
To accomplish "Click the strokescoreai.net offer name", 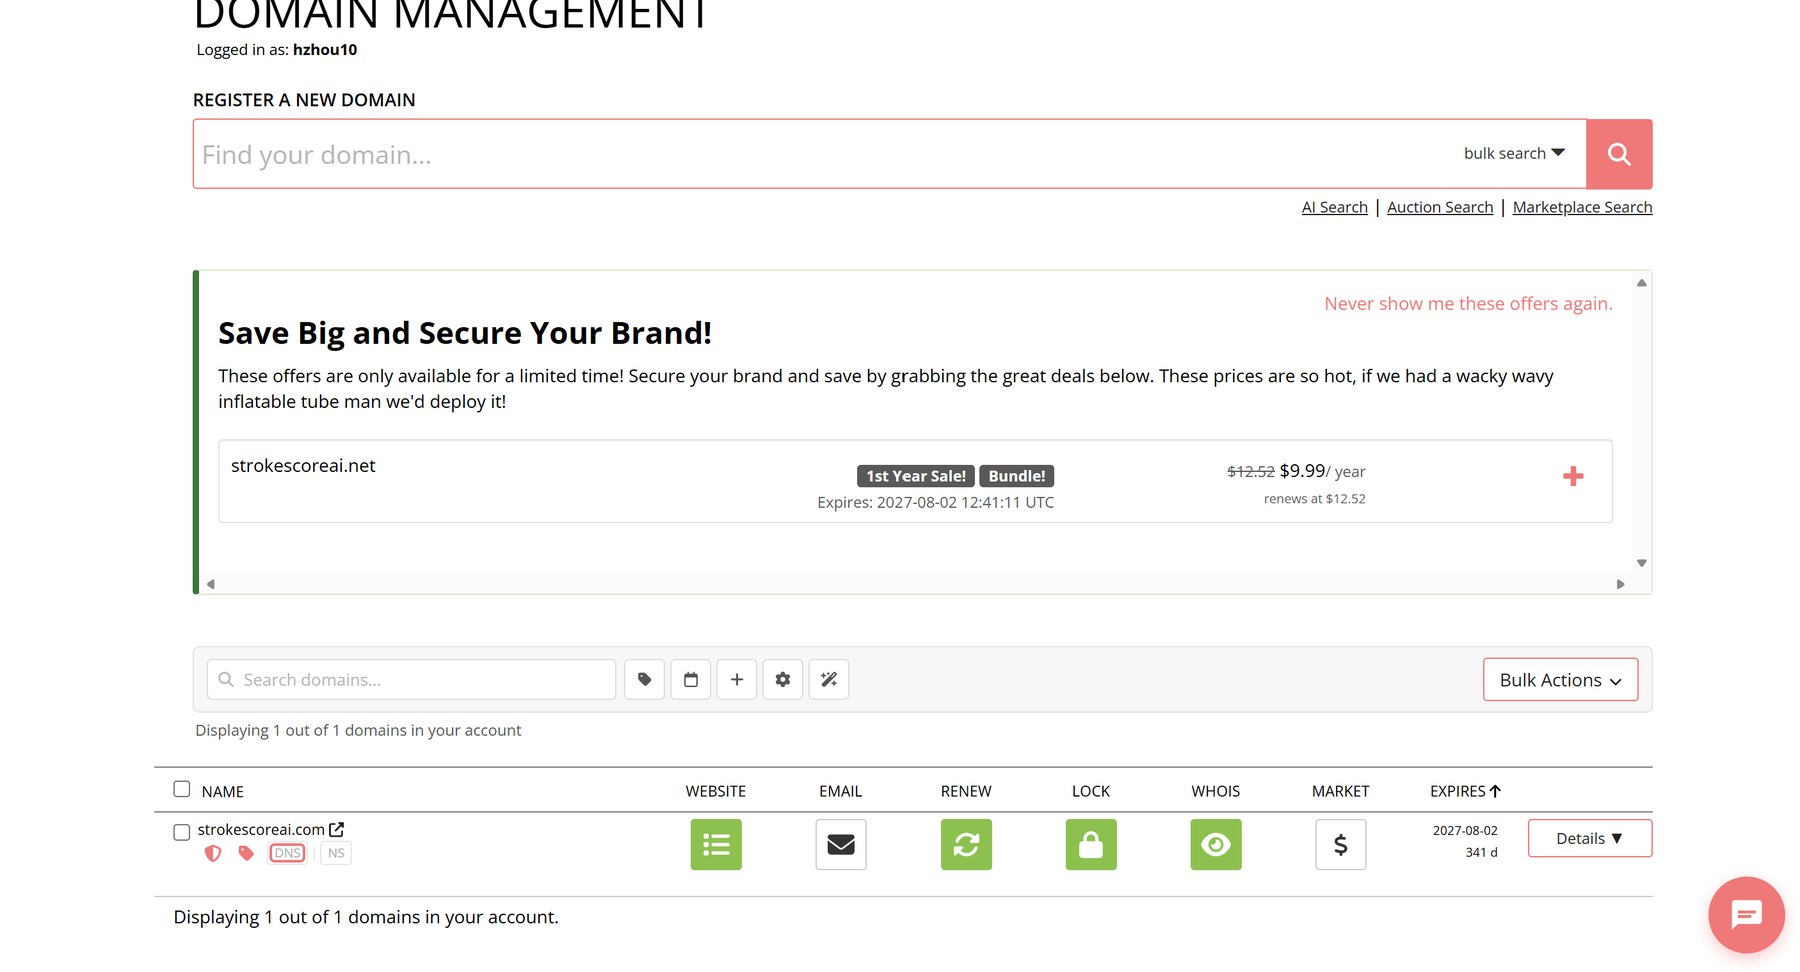I will click(x=303, y=466).
